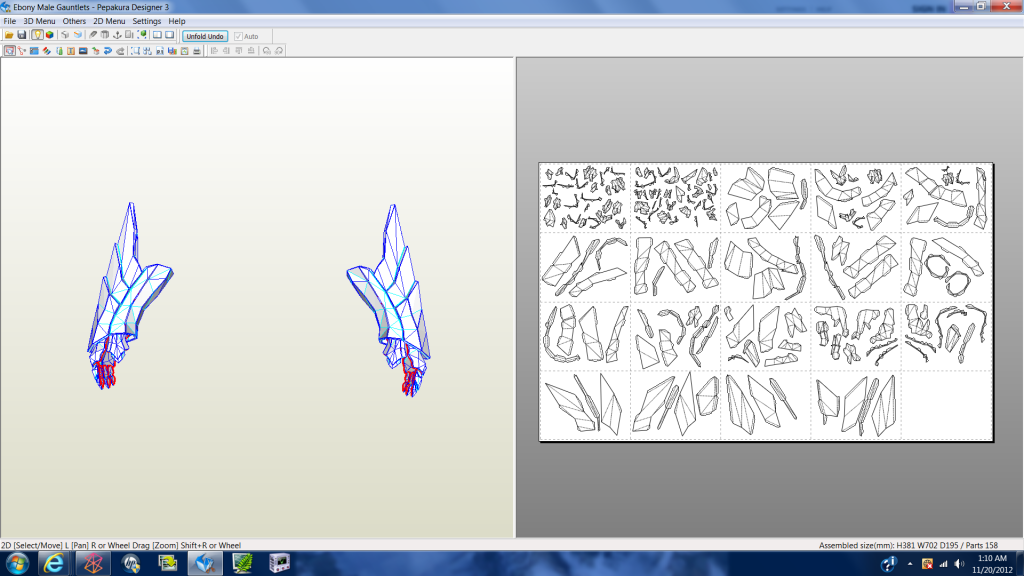This screenshot has height=576, width=1024.
Task: Print the pattern using the printer icon
Action: point(197,50)
